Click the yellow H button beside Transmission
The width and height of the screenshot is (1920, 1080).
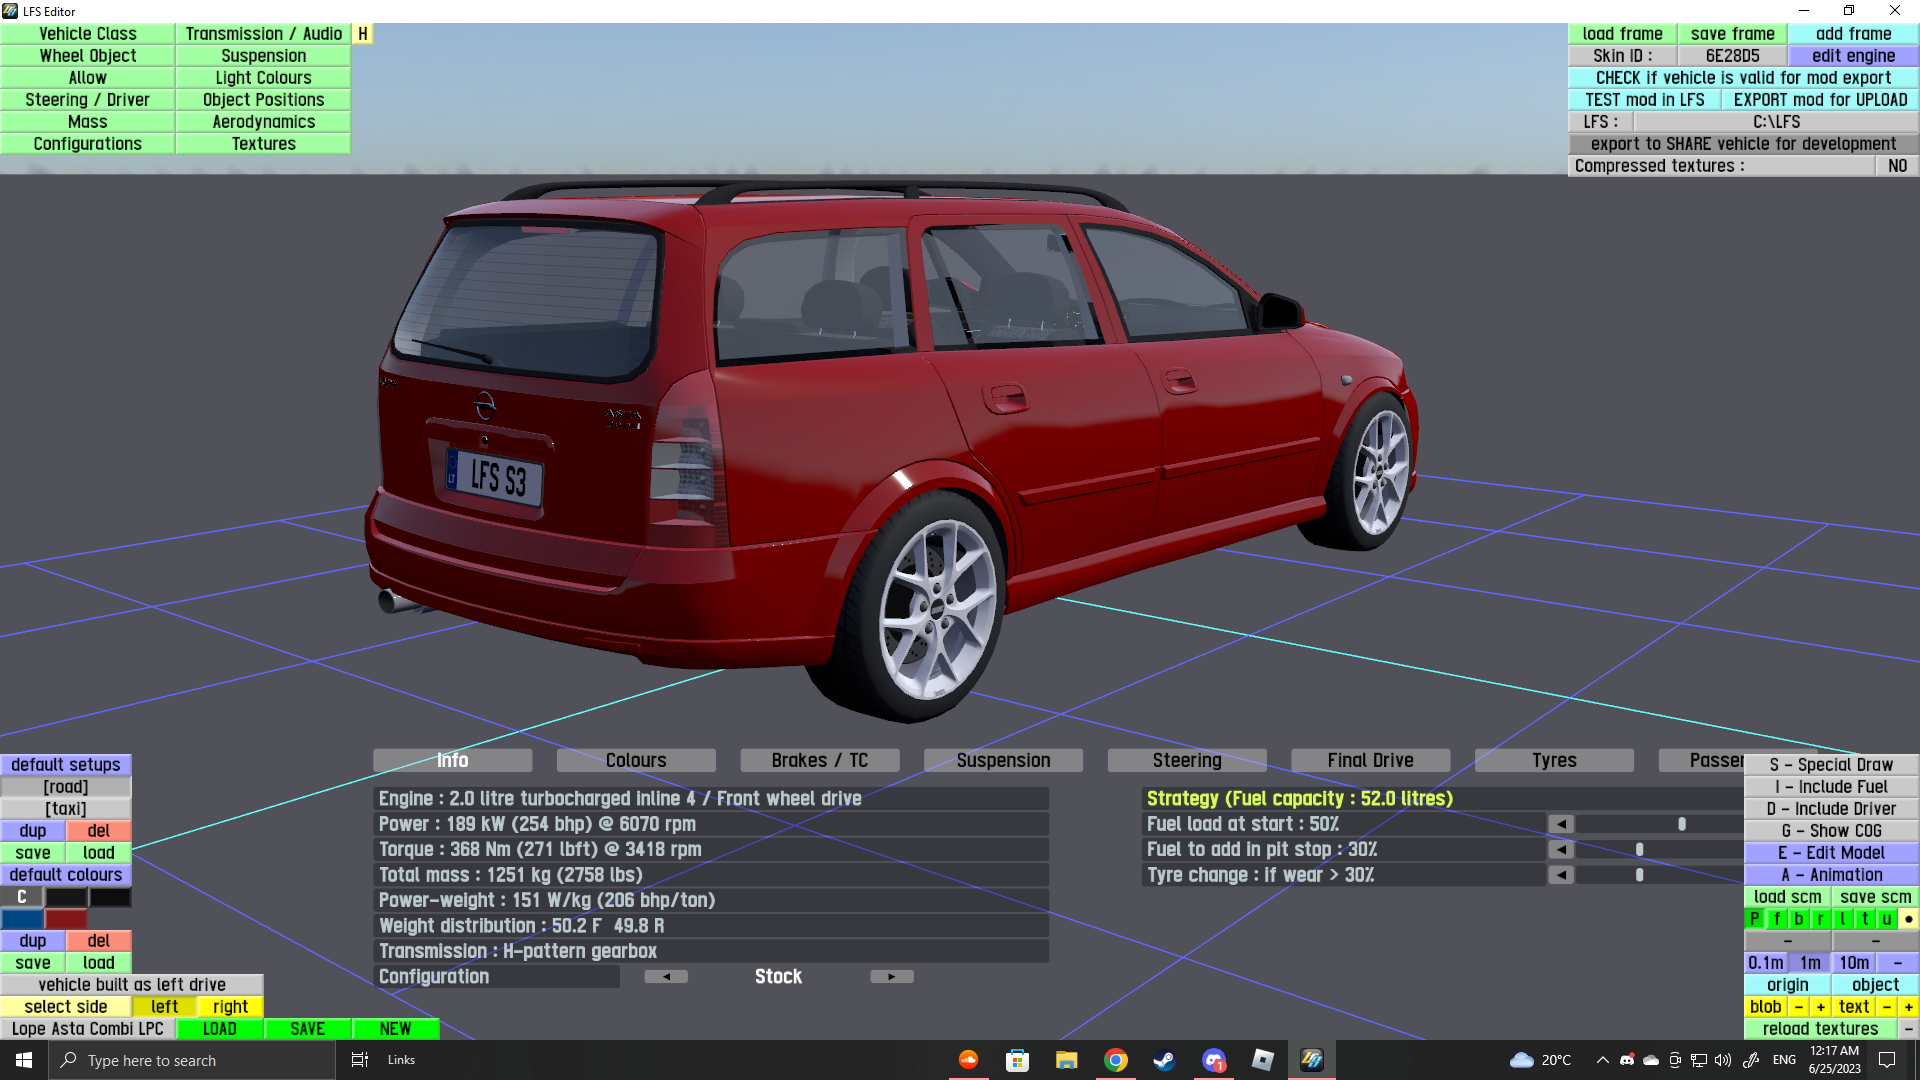click(363, 34)
